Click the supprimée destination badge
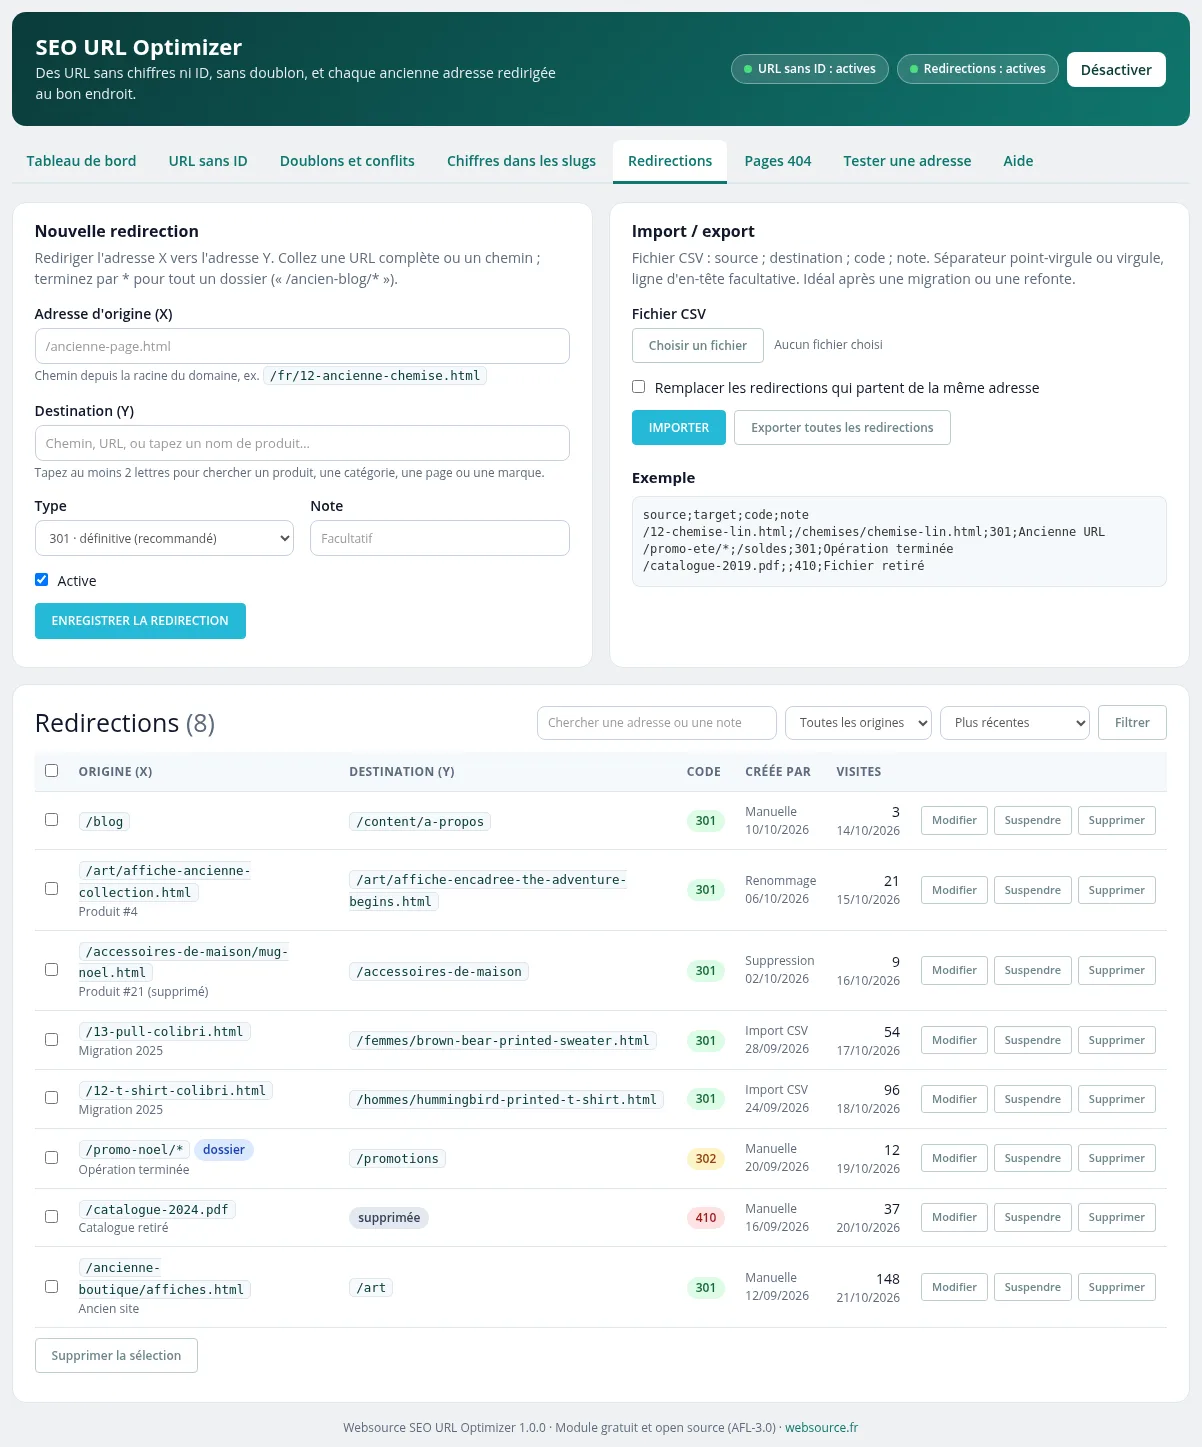This screenshot has width=1202, height=1447. click(389, 1218)
